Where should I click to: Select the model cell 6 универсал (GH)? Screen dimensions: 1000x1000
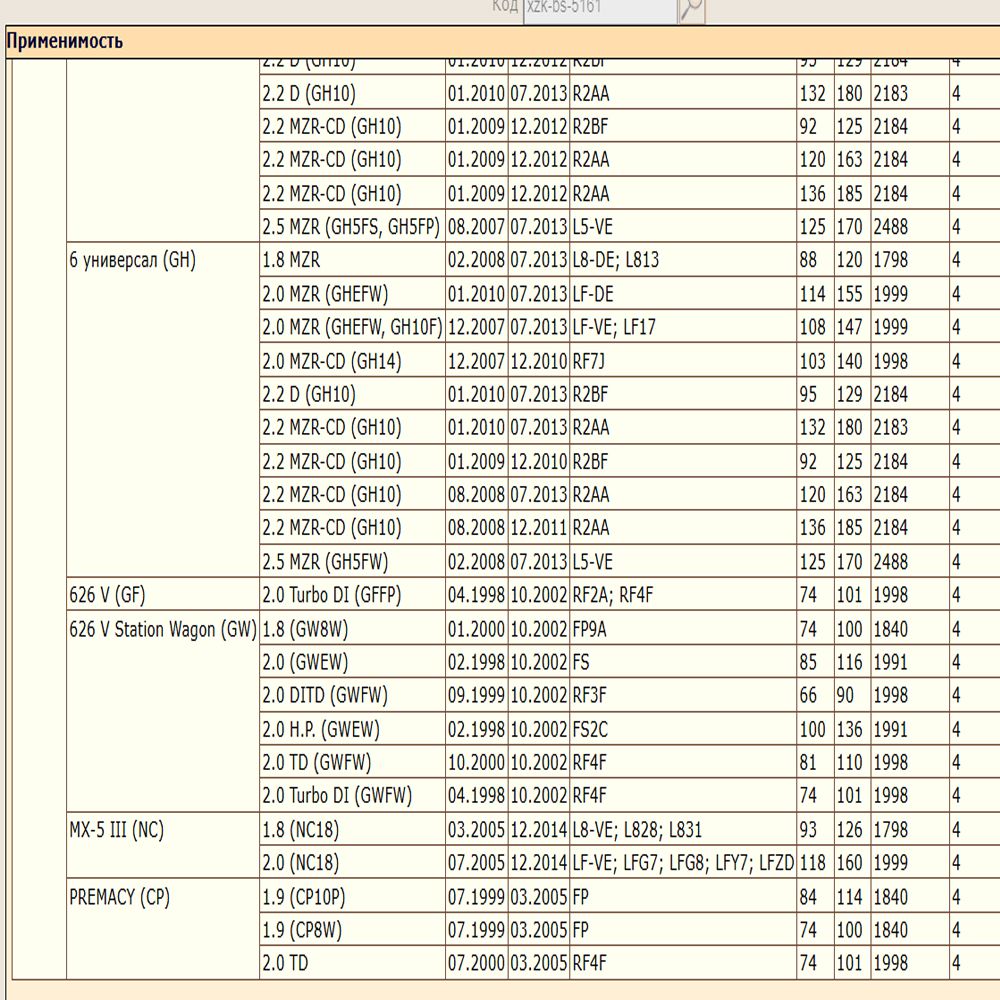coord(163,409)
